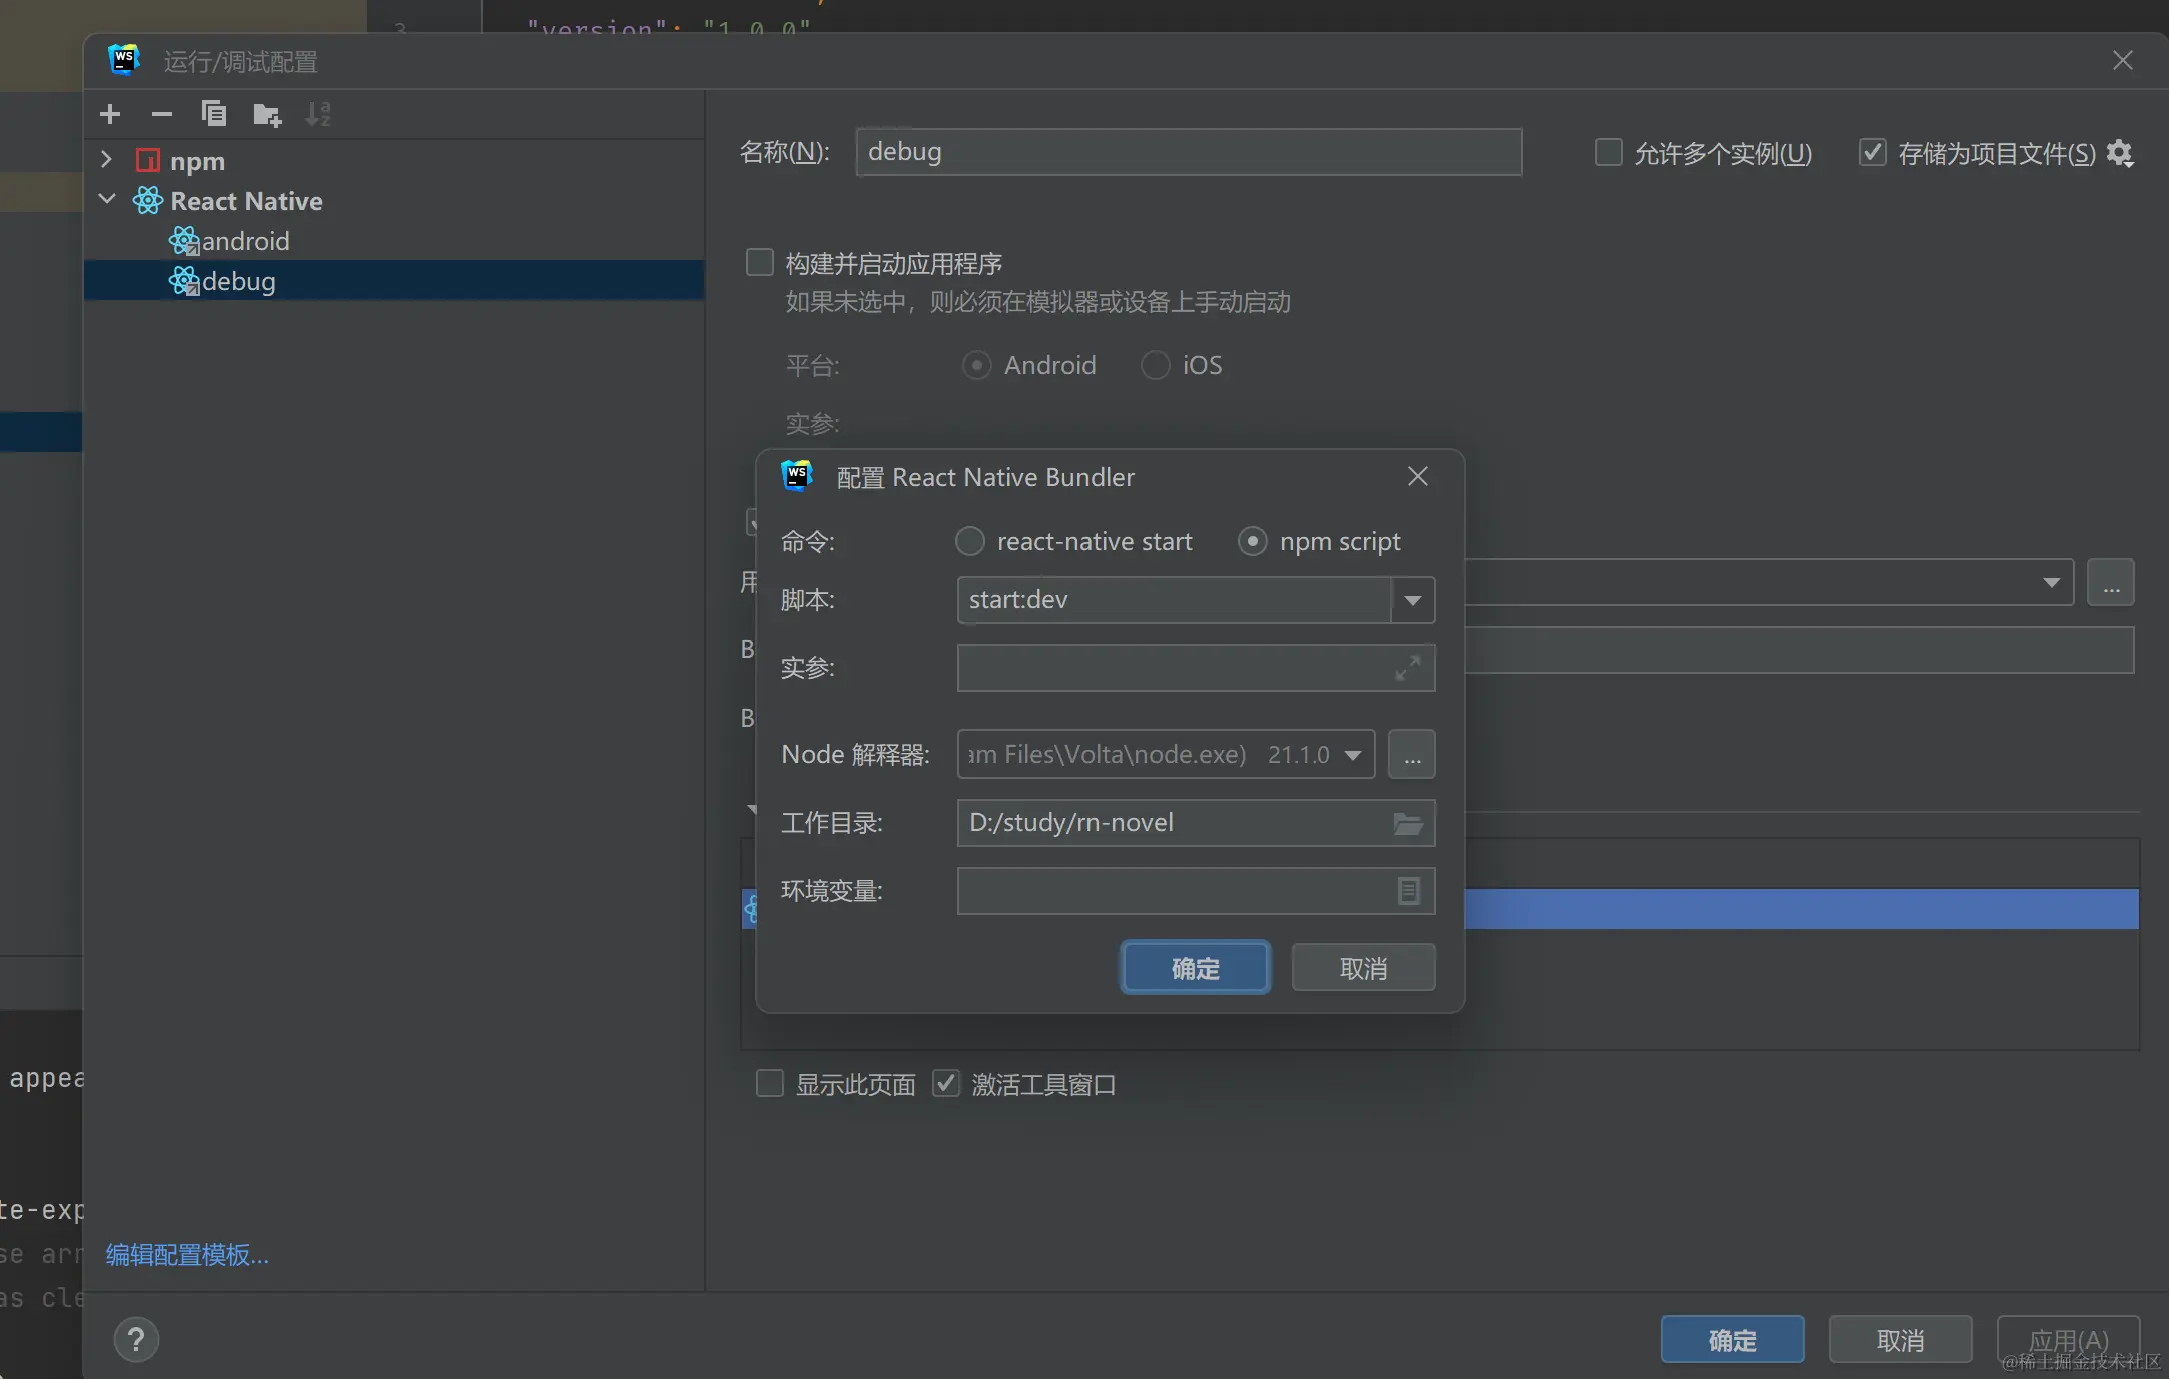Cancel the Bundler dialog with 取消
This screenshot has width=2170, height=1380.
pos(1363,968)
